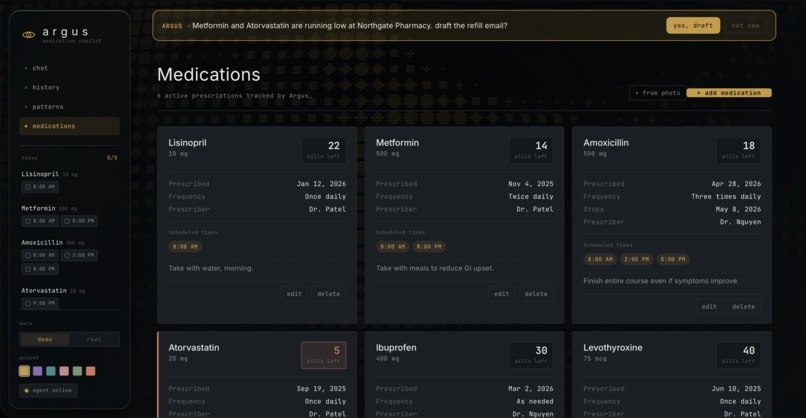This screenshot has height=418, width=806.
Task: Check Amoxicillin 2:00 PM dose in today list
Action: [80, 255]
